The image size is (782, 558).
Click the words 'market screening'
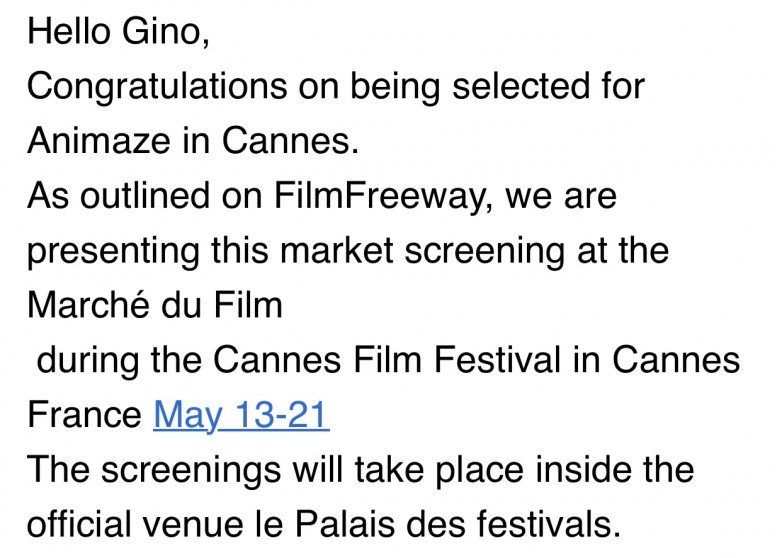[x=422, y=251]
